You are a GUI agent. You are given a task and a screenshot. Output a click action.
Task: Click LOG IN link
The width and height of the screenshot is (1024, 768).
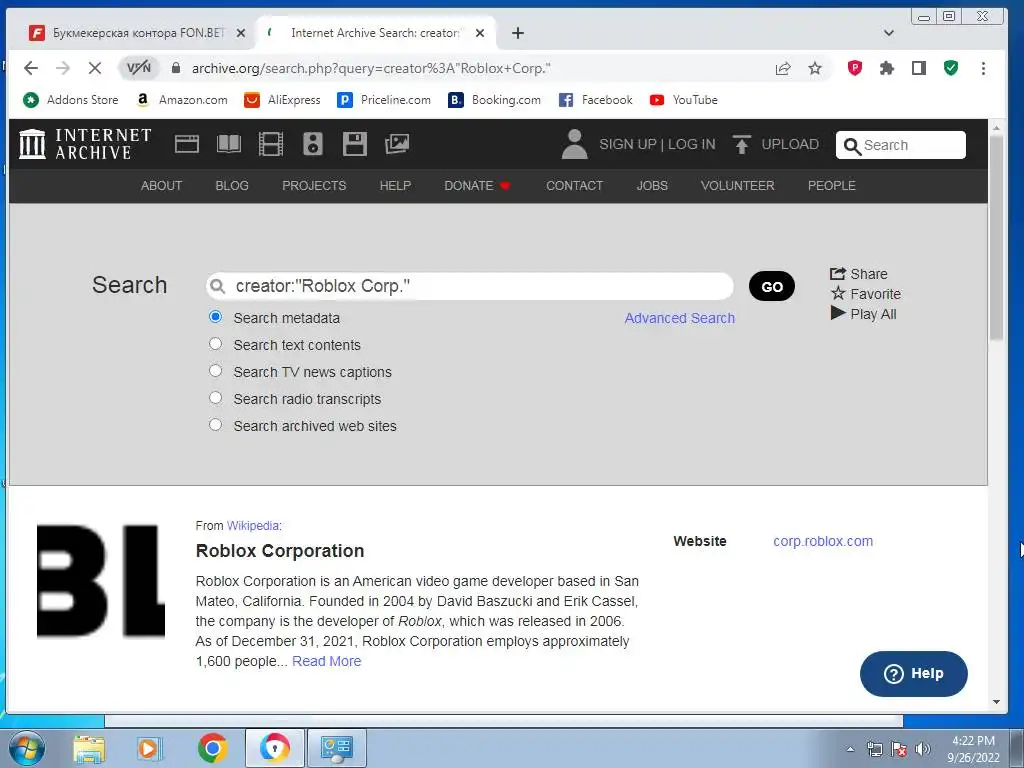tap(691, 144)
